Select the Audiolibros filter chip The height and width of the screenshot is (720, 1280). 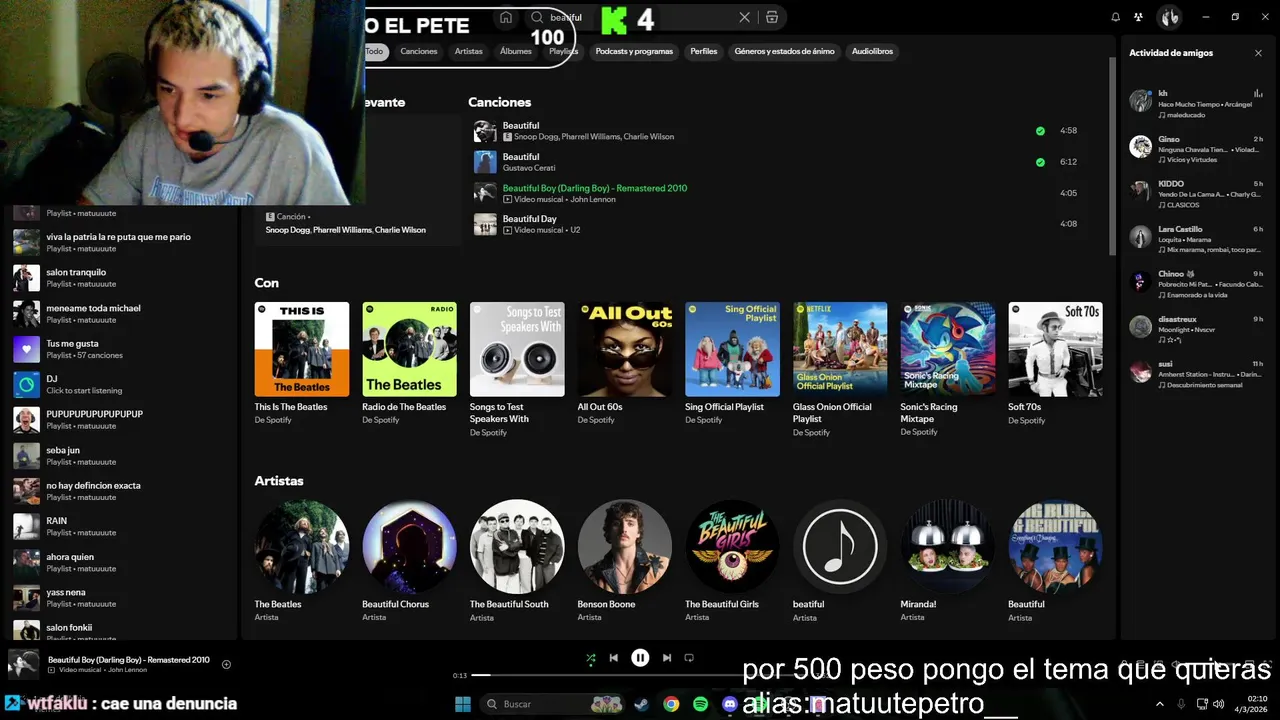pyautogui.click(x=872, y=51)
